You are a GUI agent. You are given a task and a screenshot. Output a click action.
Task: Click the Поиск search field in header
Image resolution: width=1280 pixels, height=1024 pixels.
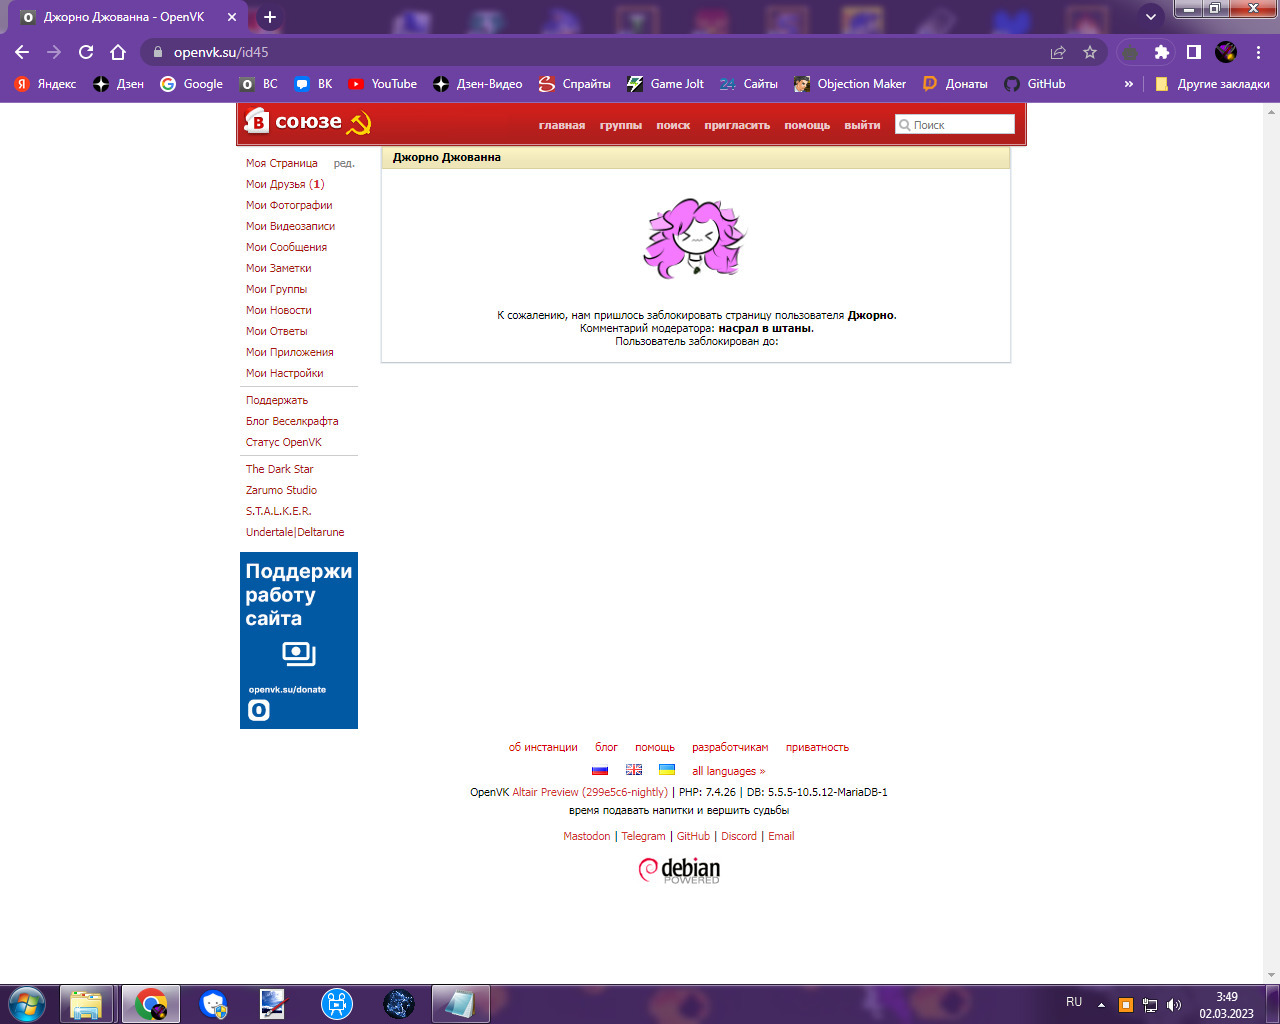click(955, 125)
